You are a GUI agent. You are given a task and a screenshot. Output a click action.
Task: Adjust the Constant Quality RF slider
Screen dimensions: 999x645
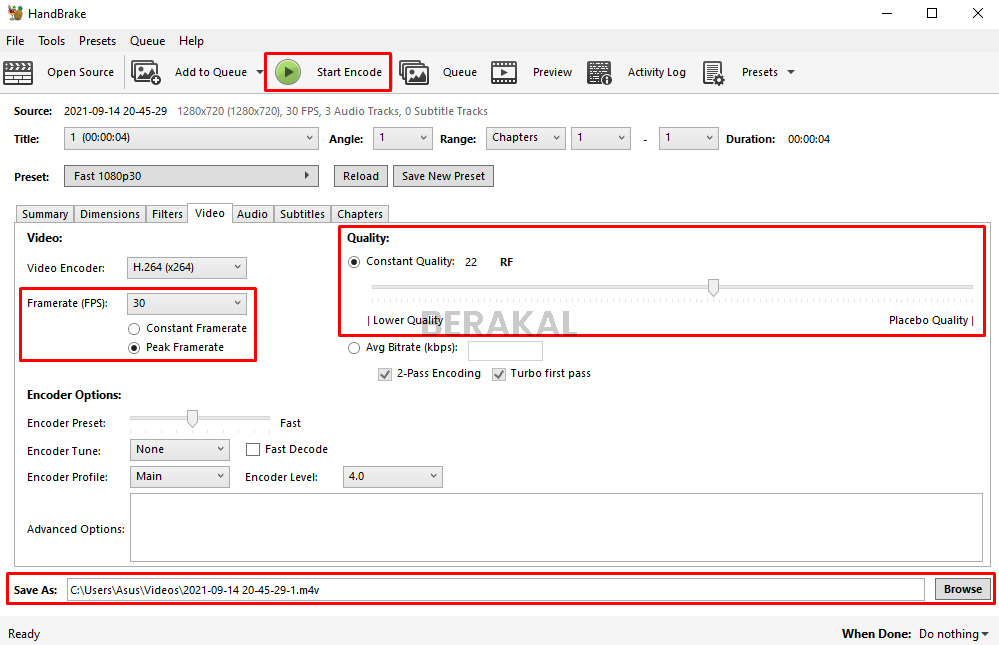(712, 286)
